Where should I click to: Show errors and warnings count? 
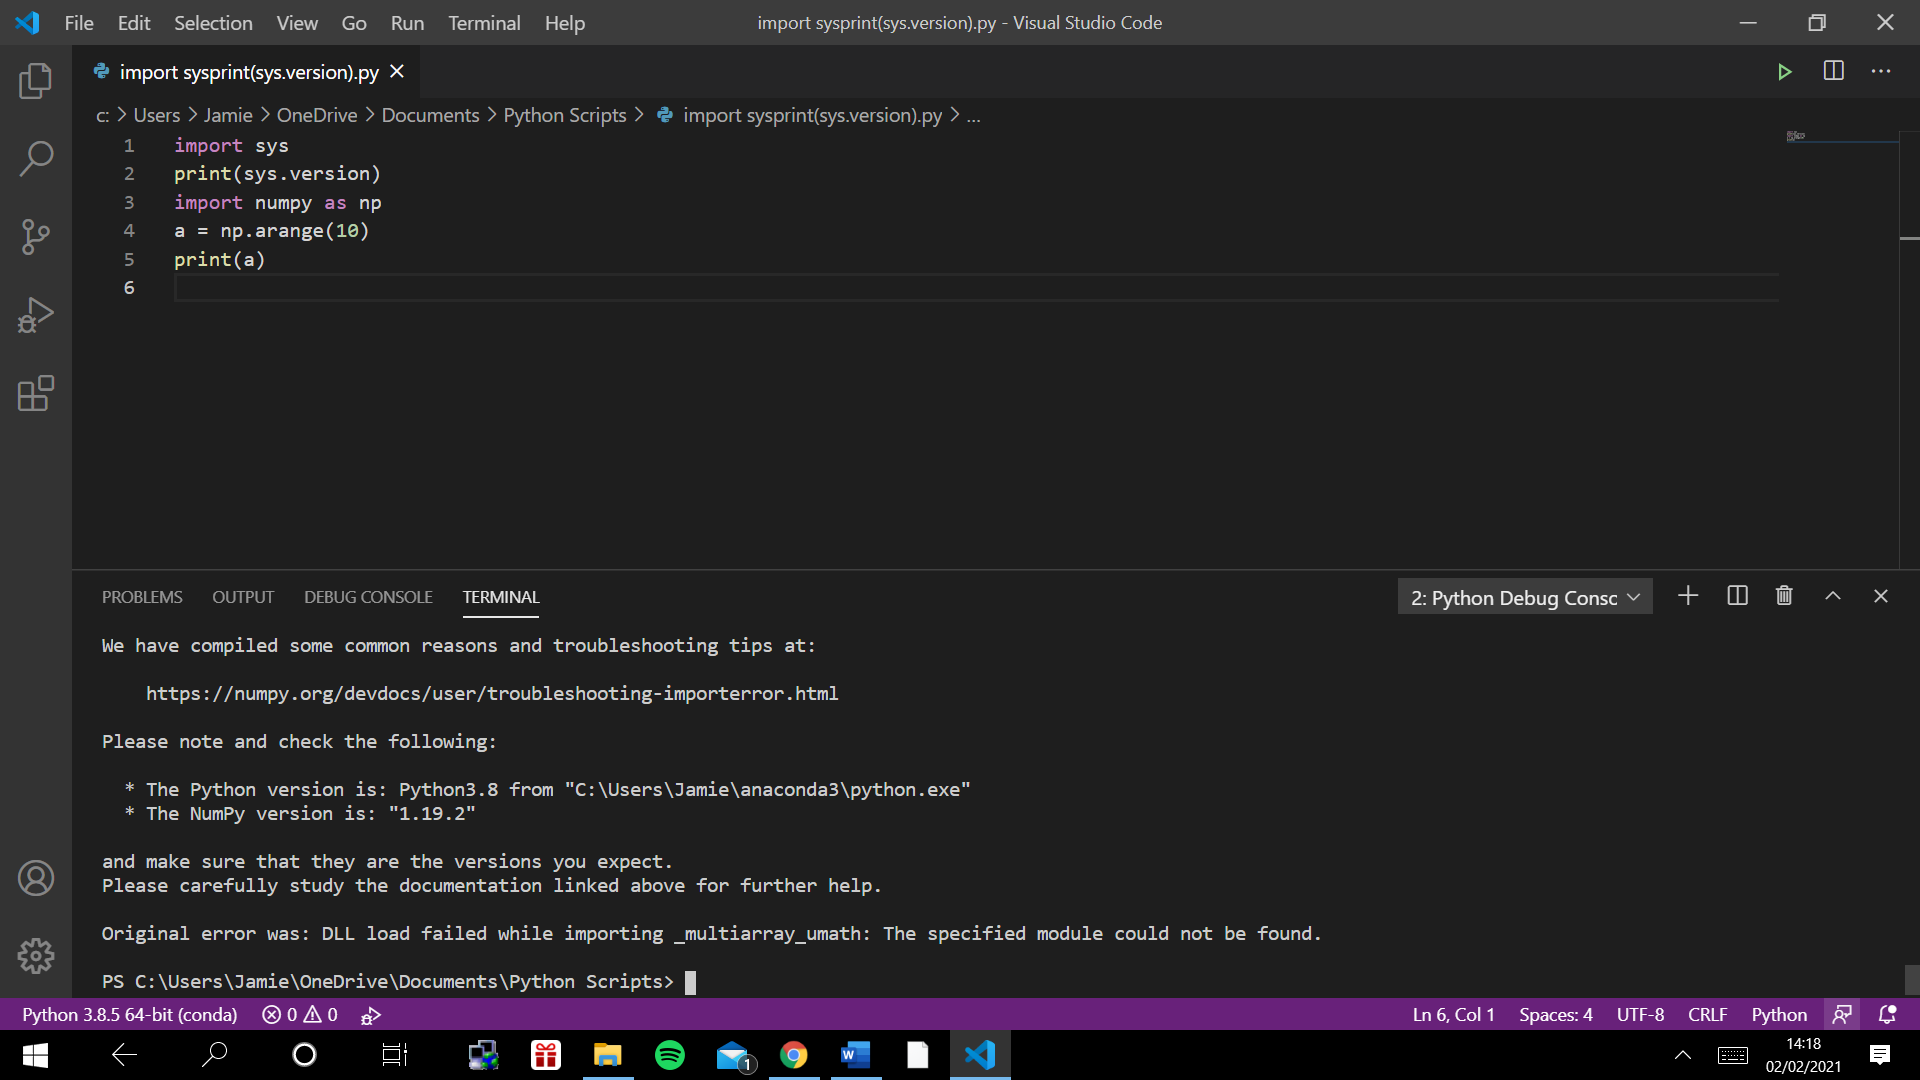tap(300, 1014)
